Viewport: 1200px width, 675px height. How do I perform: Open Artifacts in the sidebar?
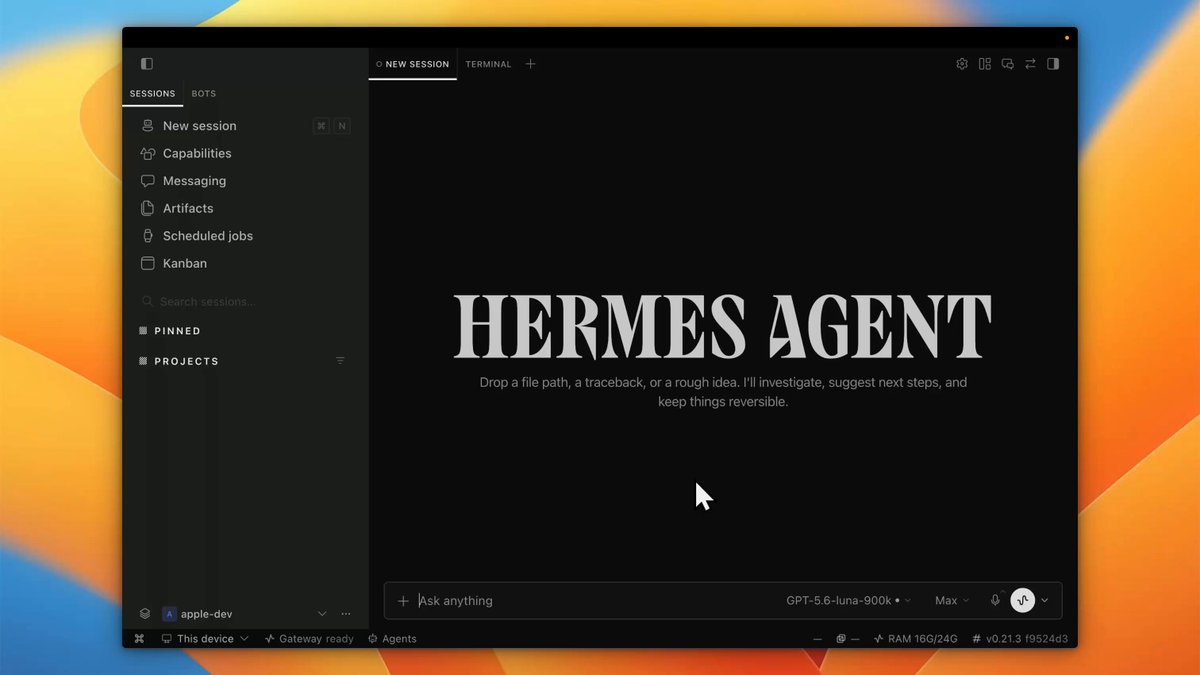pos(245,208)
